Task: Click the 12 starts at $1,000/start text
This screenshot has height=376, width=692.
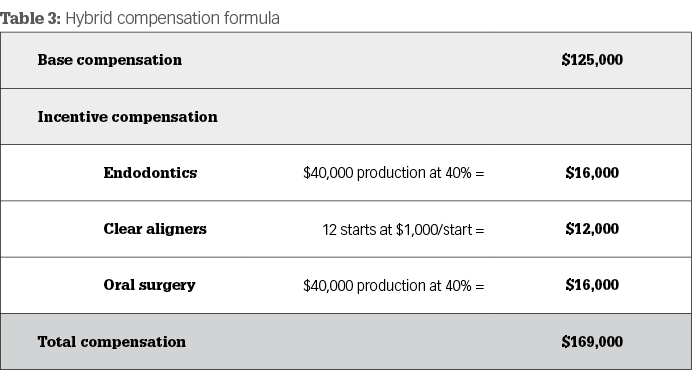Action: click(403, 229)
